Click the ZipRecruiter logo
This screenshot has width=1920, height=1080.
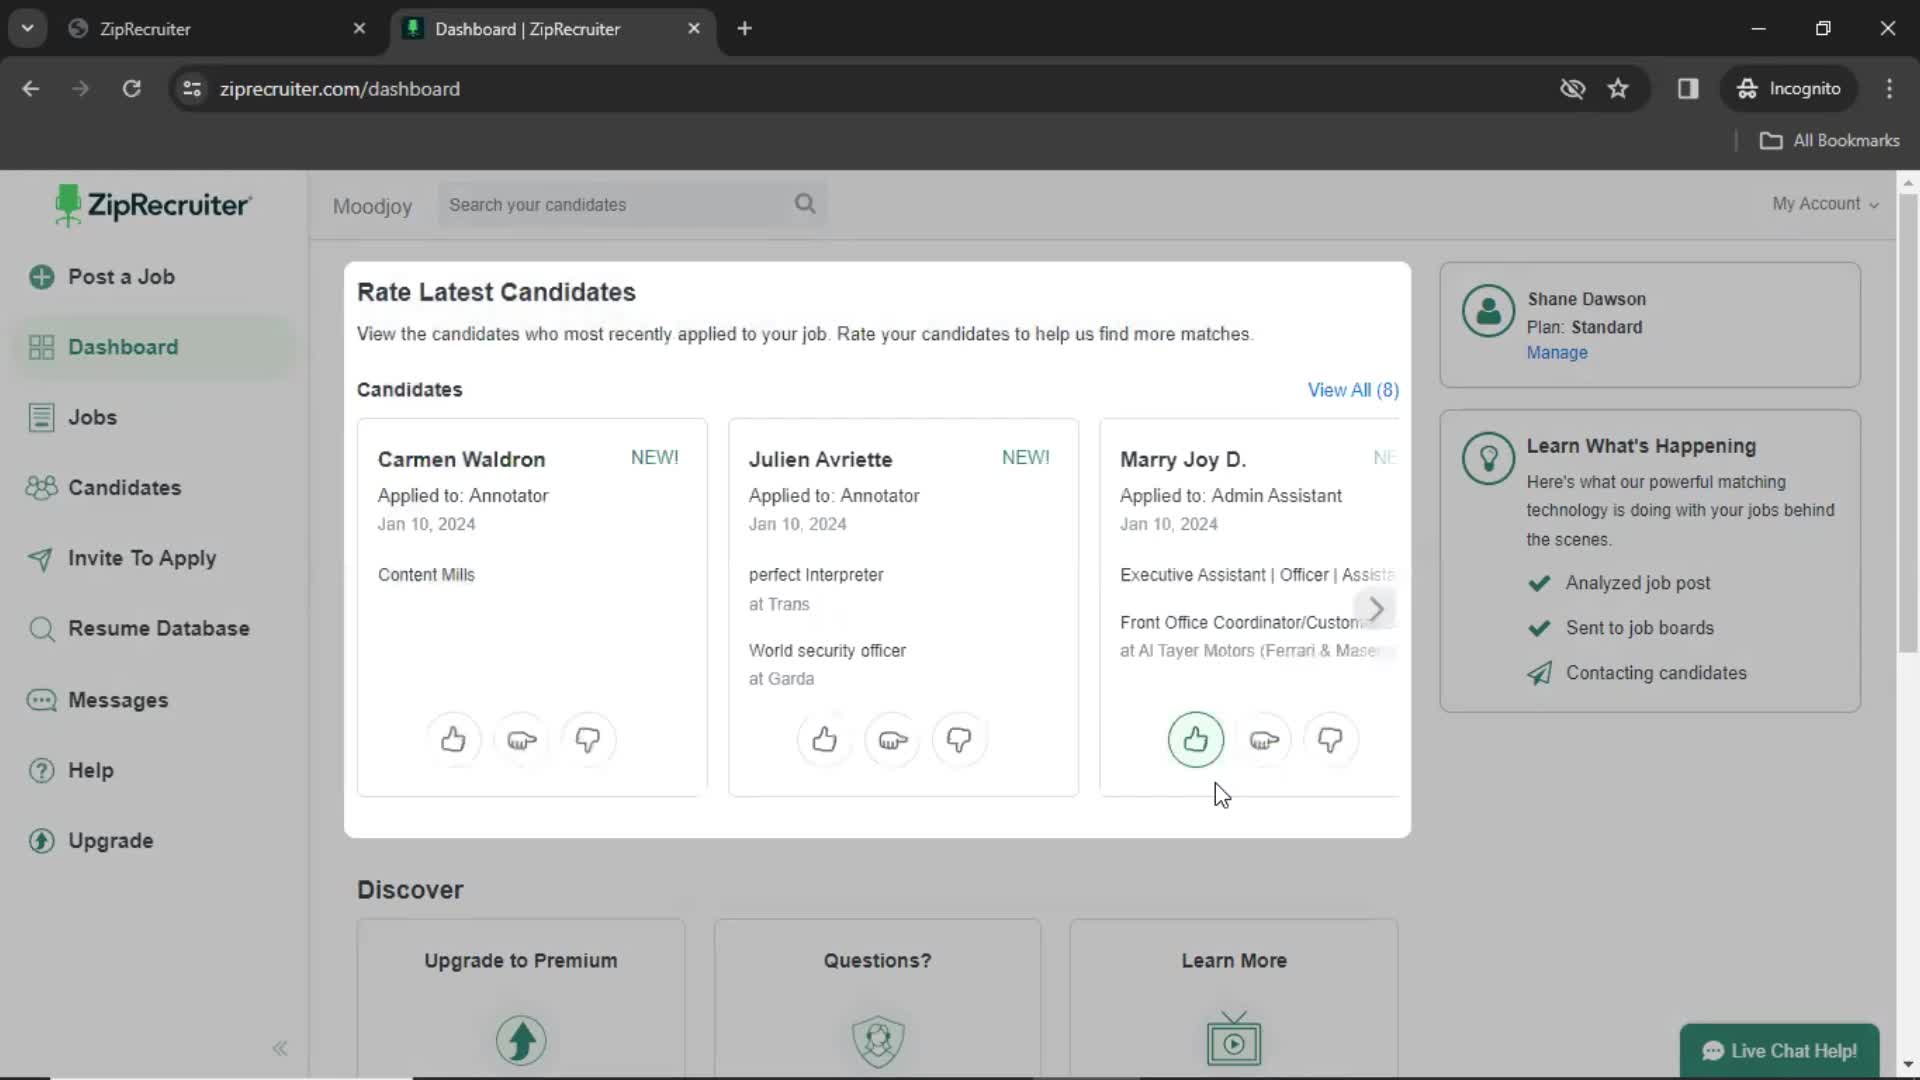click(x=153, y=205)
